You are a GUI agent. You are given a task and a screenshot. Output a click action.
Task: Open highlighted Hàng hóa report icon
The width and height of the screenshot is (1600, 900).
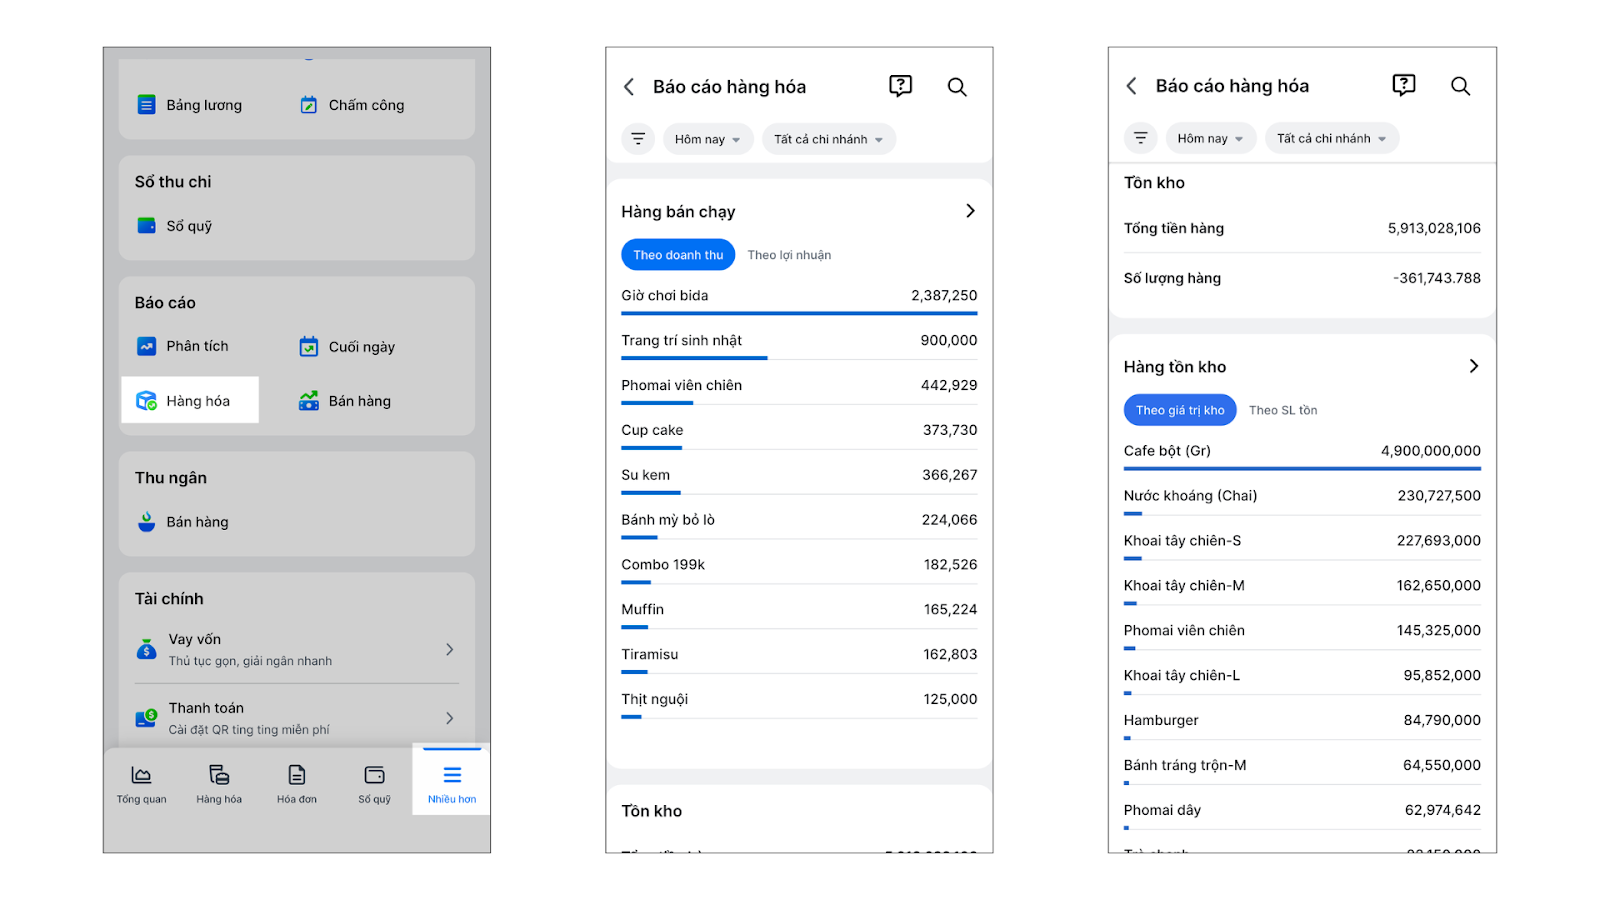click(x=147, y=401)
